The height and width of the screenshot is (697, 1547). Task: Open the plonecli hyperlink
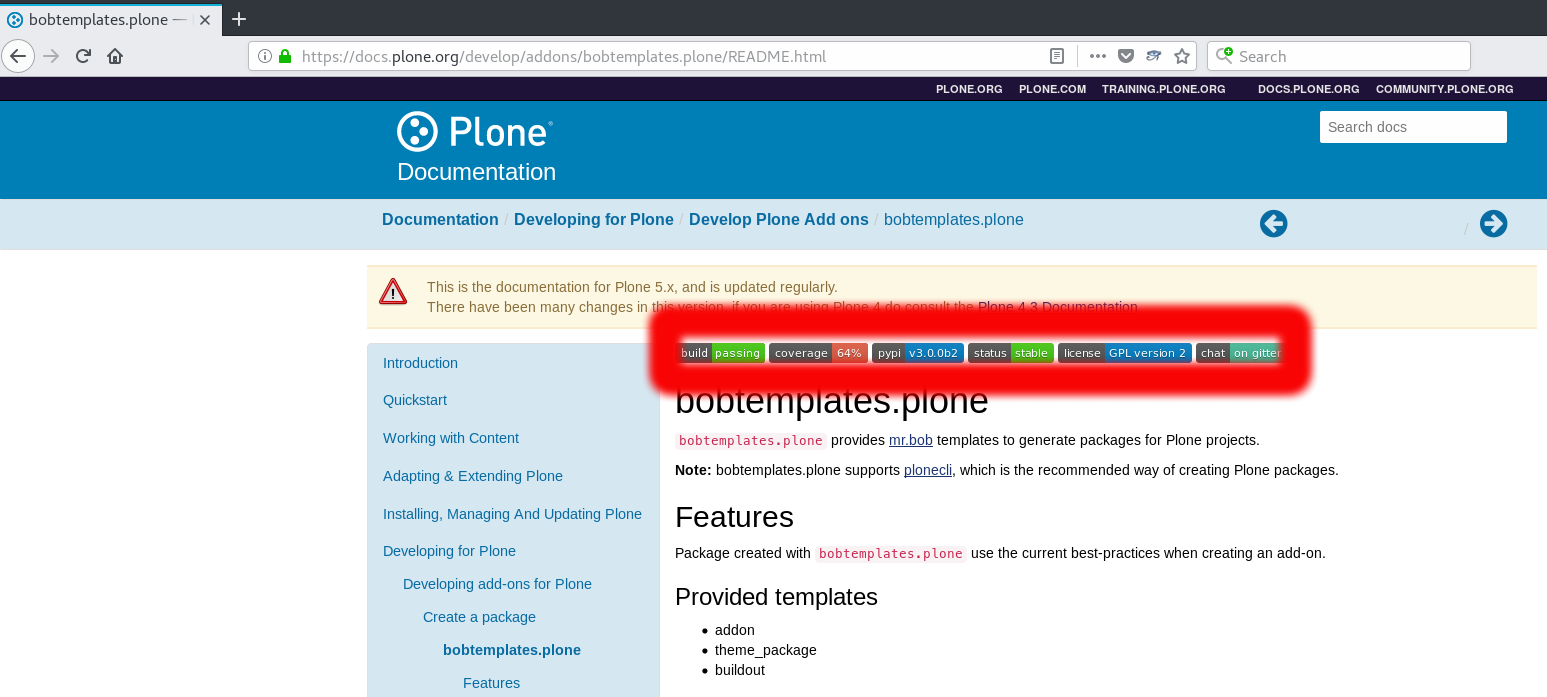(928, 470)
